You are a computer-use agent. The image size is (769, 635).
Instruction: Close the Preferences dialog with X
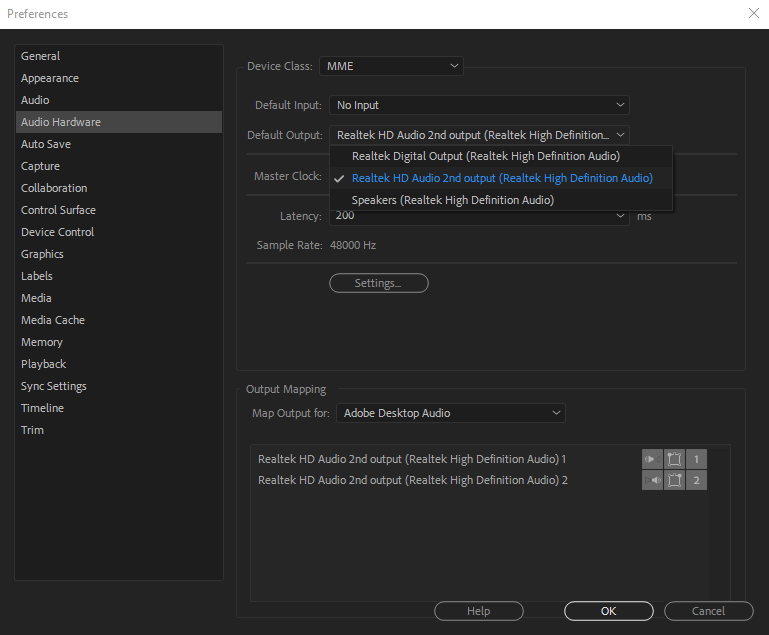pyautogui.click(x=753, y=13)
